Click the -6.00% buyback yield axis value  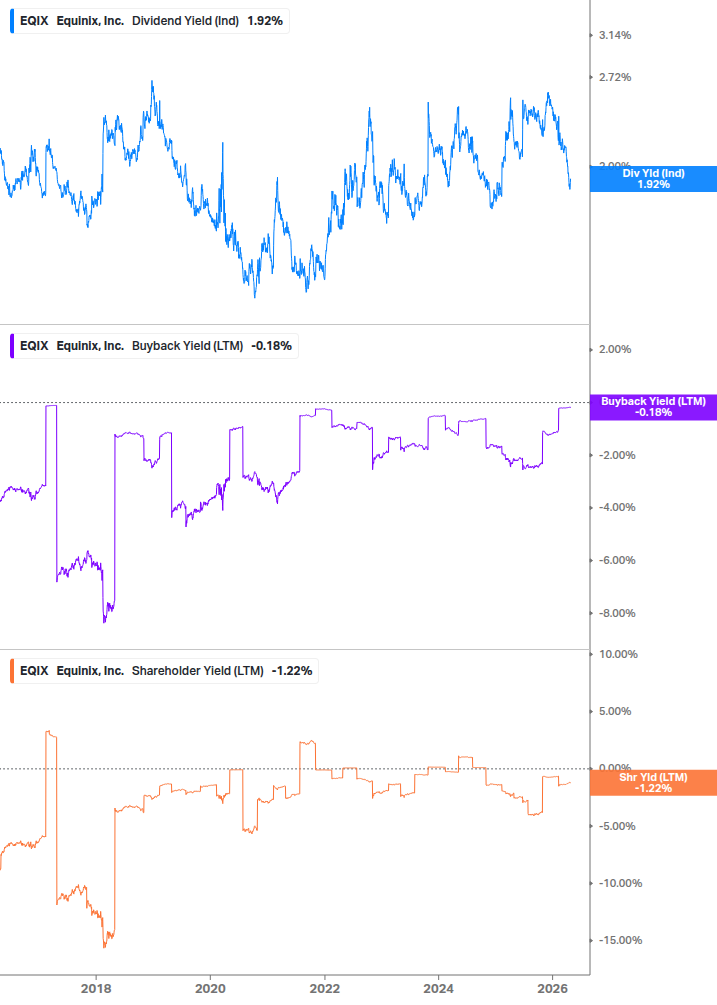click(x=617, y=560)
